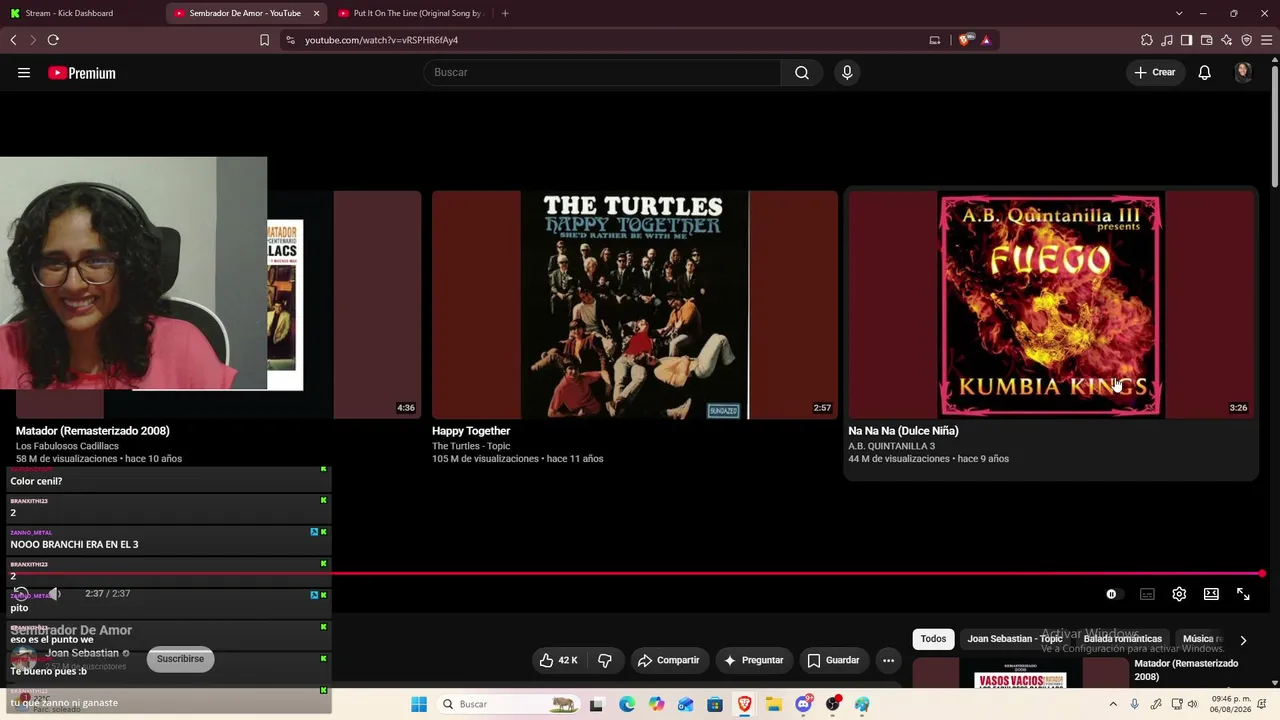1280x720 pixels.
Task: Click the Compartir share button
Action: (668, 660)
